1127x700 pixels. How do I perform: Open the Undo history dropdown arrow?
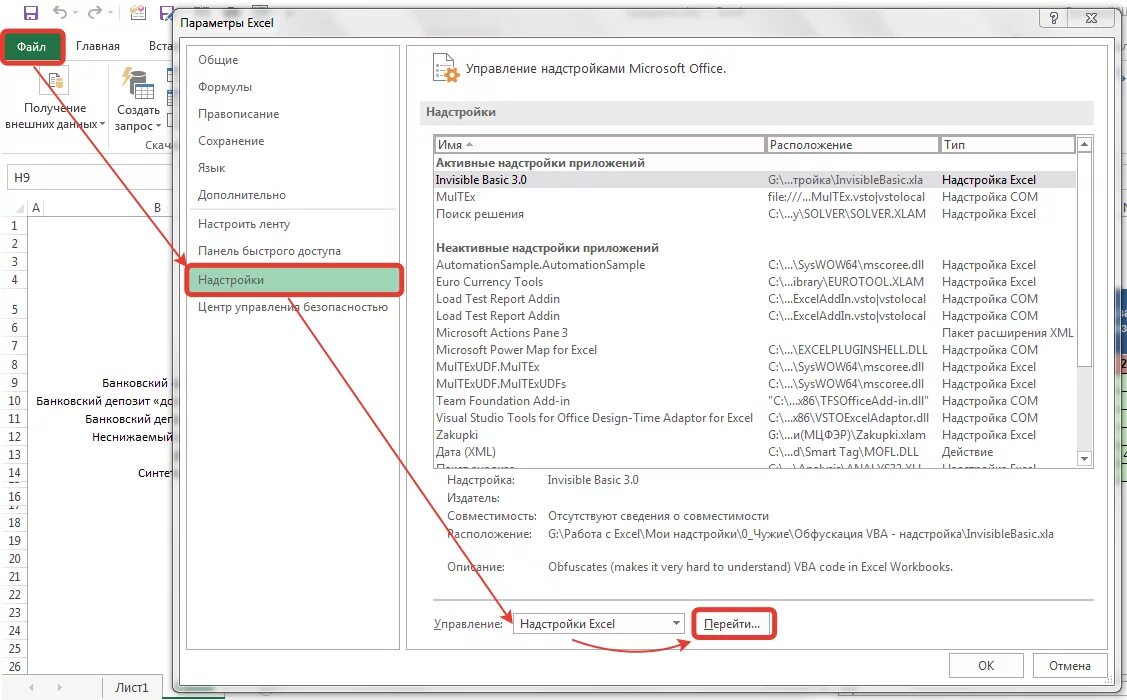click(x=75, y=14)
